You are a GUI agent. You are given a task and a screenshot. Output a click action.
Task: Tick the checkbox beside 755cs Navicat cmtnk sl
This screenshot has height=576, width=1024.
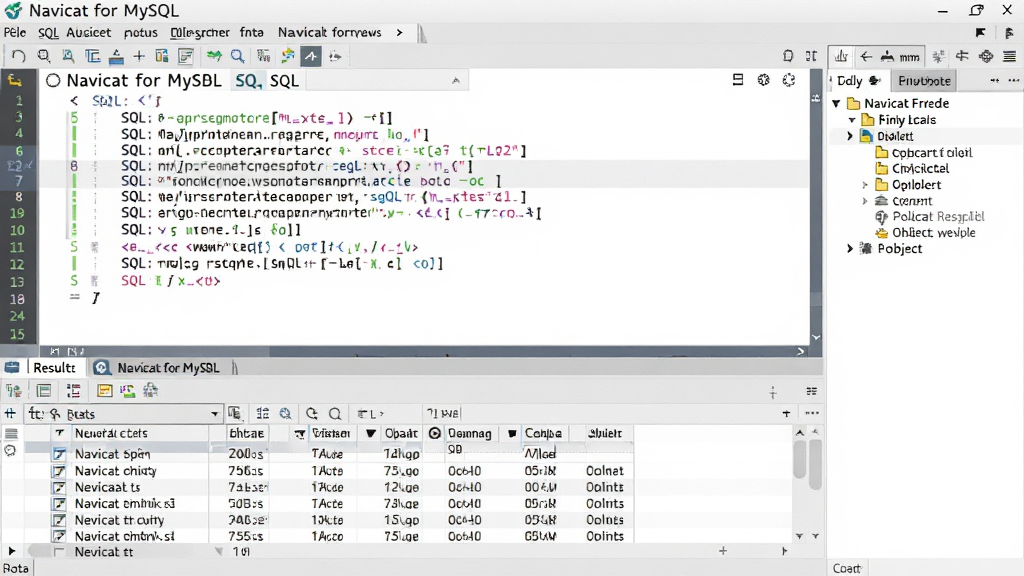coord(59,536)
